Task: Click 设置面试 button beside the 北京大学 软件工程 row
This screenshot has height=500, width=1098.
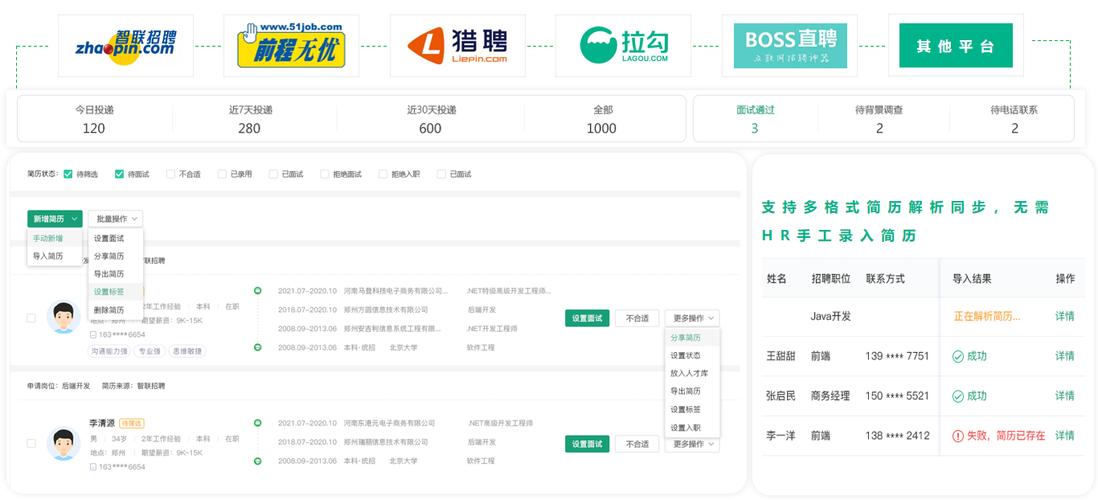Action: point(587,318)
